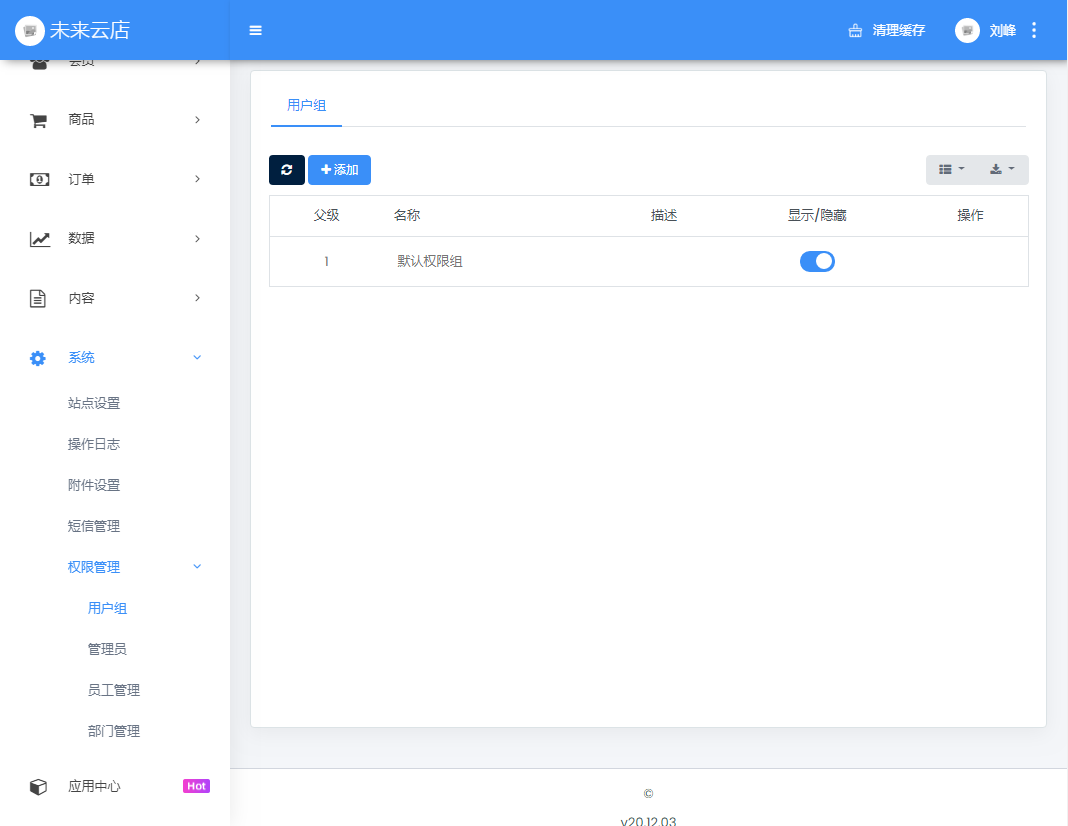The image size is (1068, 826).
Task: Click the 应用中心 cube icon
Action: [x=38, y=787]
